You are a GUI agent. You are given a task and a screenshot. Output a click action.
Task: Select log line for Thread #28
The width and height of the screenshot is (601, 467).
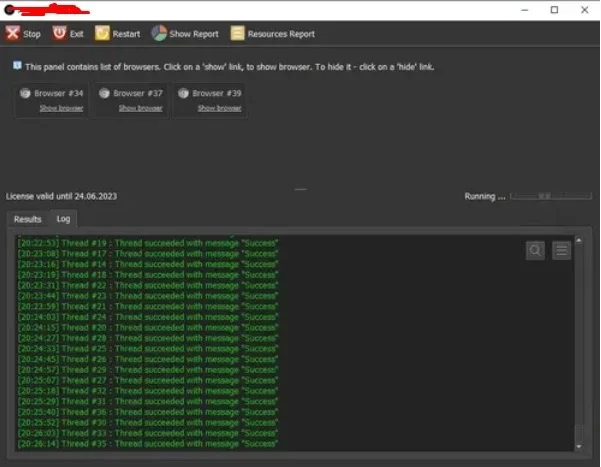(148, 338)
